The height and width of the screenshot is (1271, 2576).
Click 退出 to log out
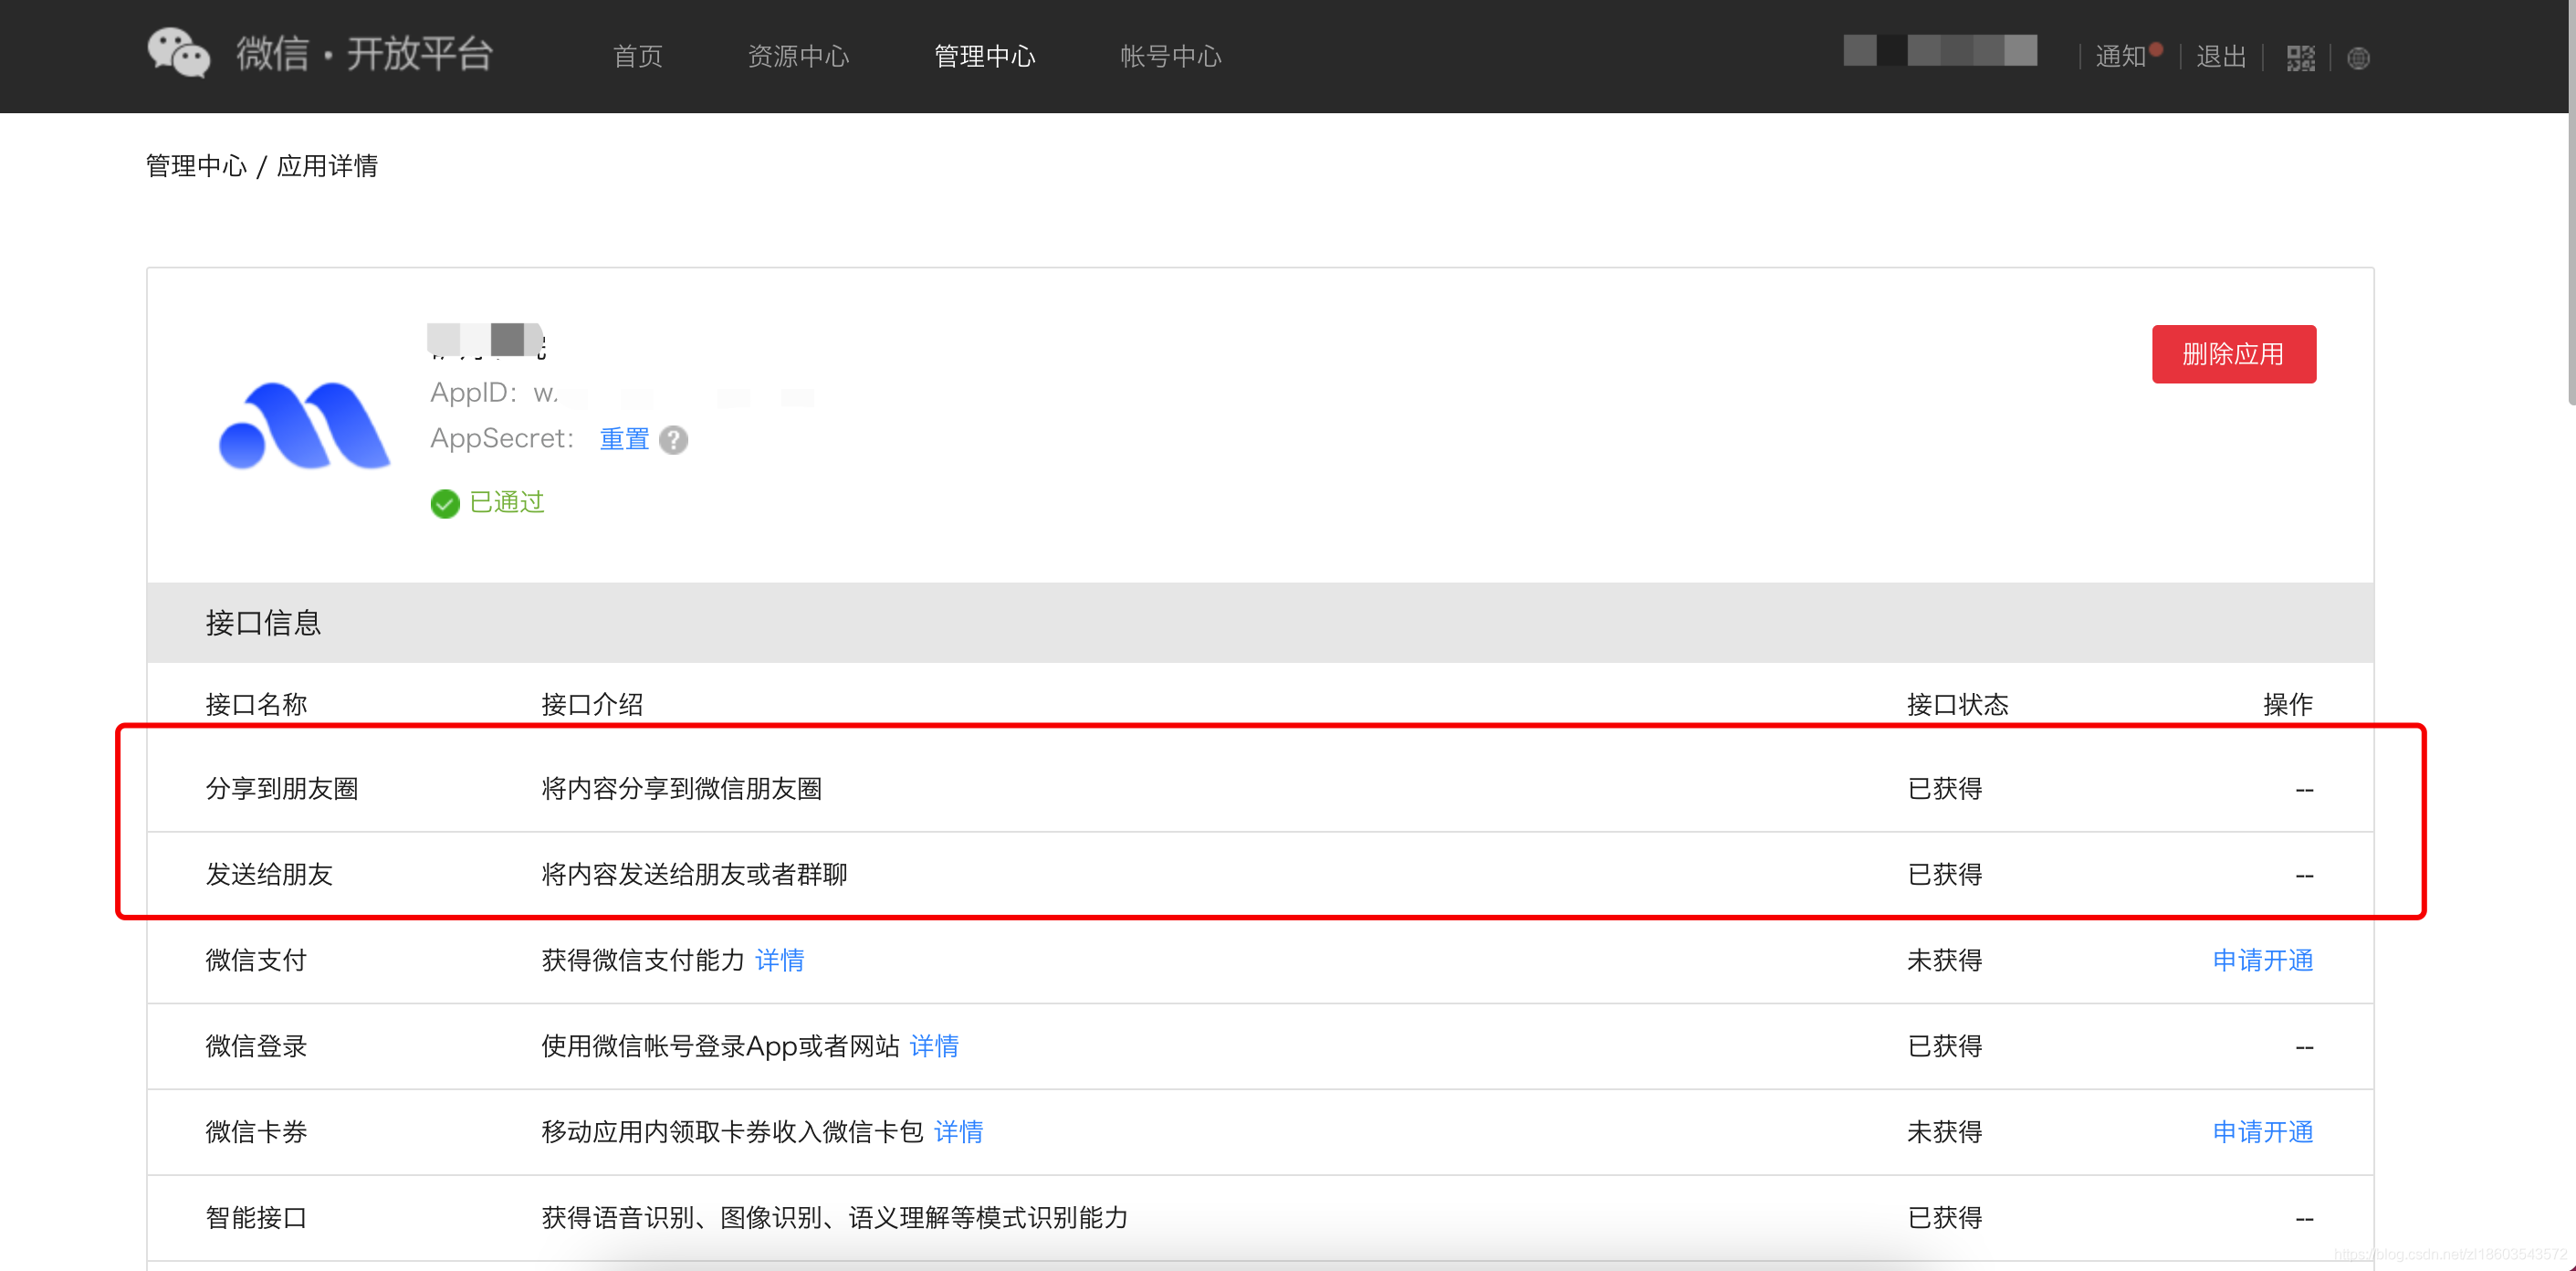[2220, 56]
